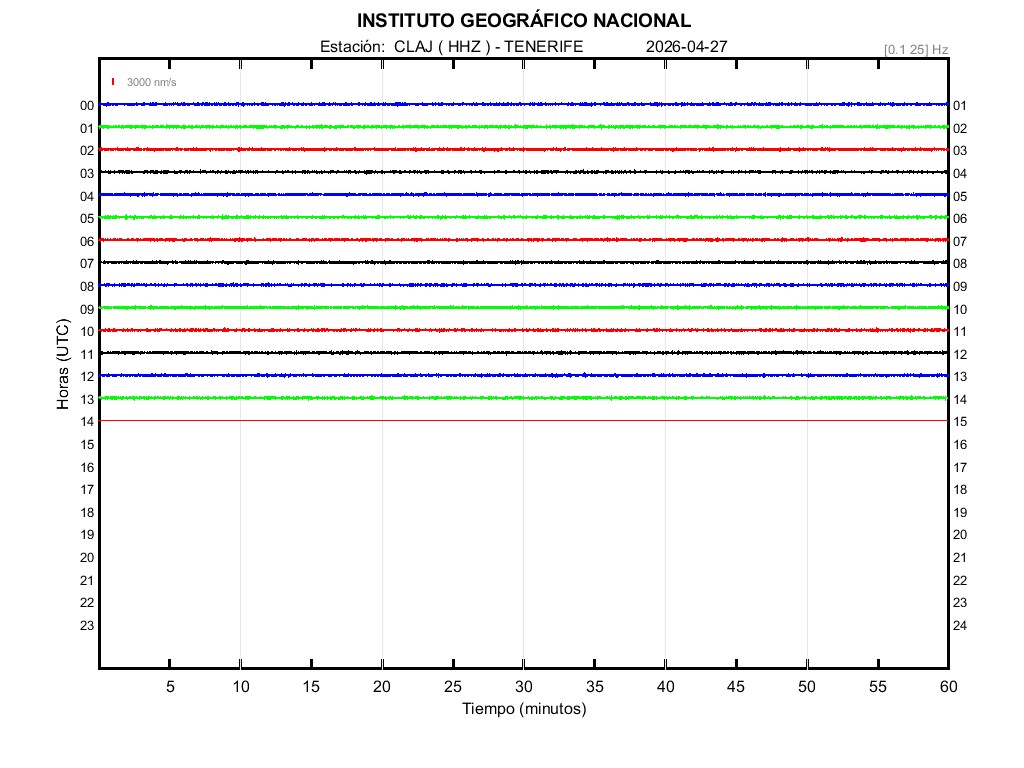Screen dimensions: 1024x768
Task: Select the 30 minute tick label
Action: pyautogui.click(x=523, y=687)
